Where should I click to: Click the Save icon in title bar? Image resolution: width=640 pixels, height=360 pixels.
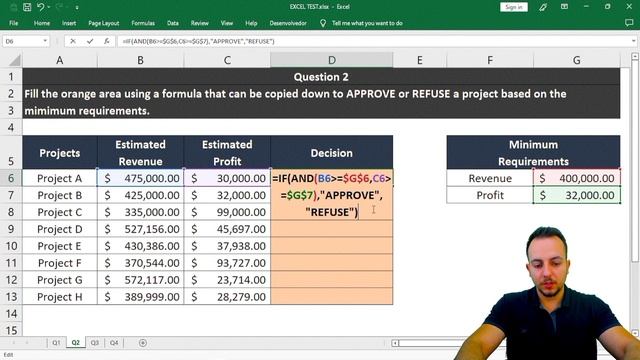[x=27, y=7]
